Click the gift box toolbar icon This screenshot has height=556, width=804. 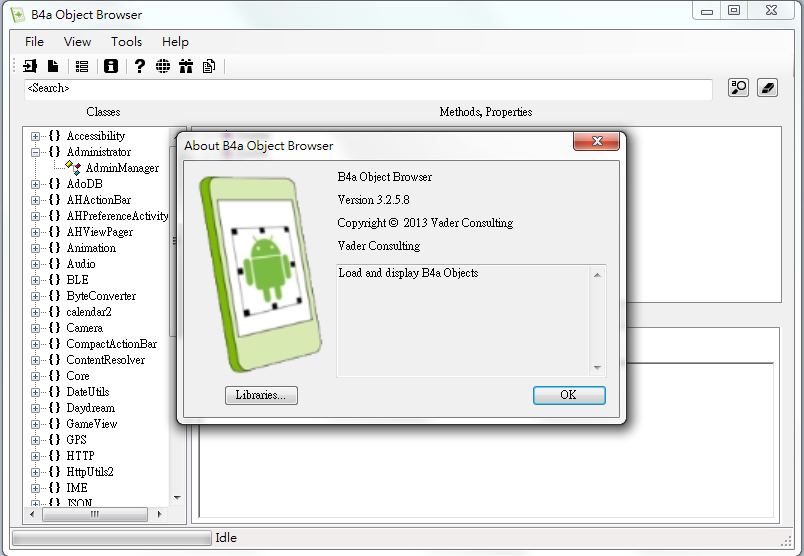pos(186,66)
